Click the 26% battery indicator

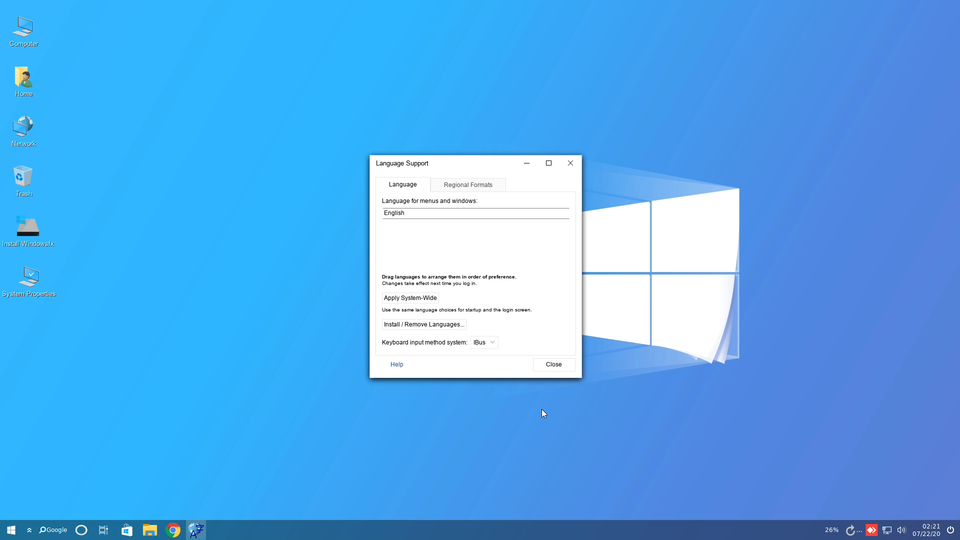click(x=831, y=530)
